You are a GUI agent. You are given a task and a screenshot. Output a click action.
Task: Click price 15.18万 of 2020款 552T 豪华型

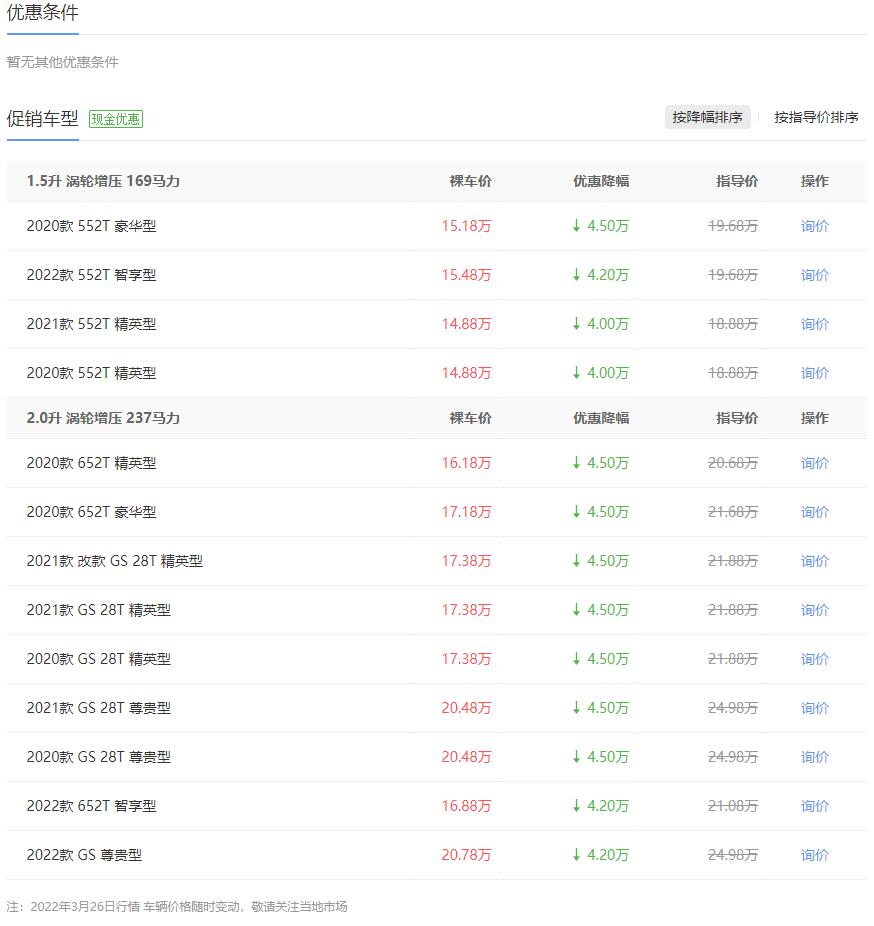pos(467,226)
